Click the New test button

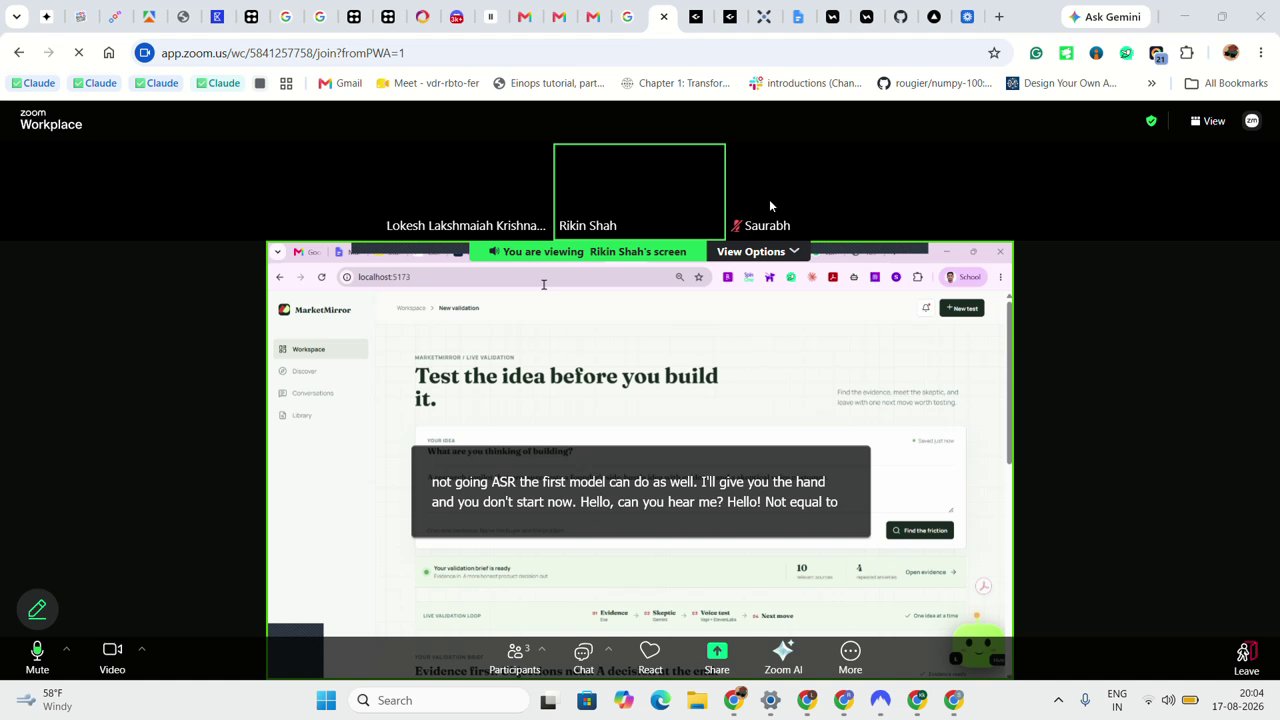pos(962,308)
